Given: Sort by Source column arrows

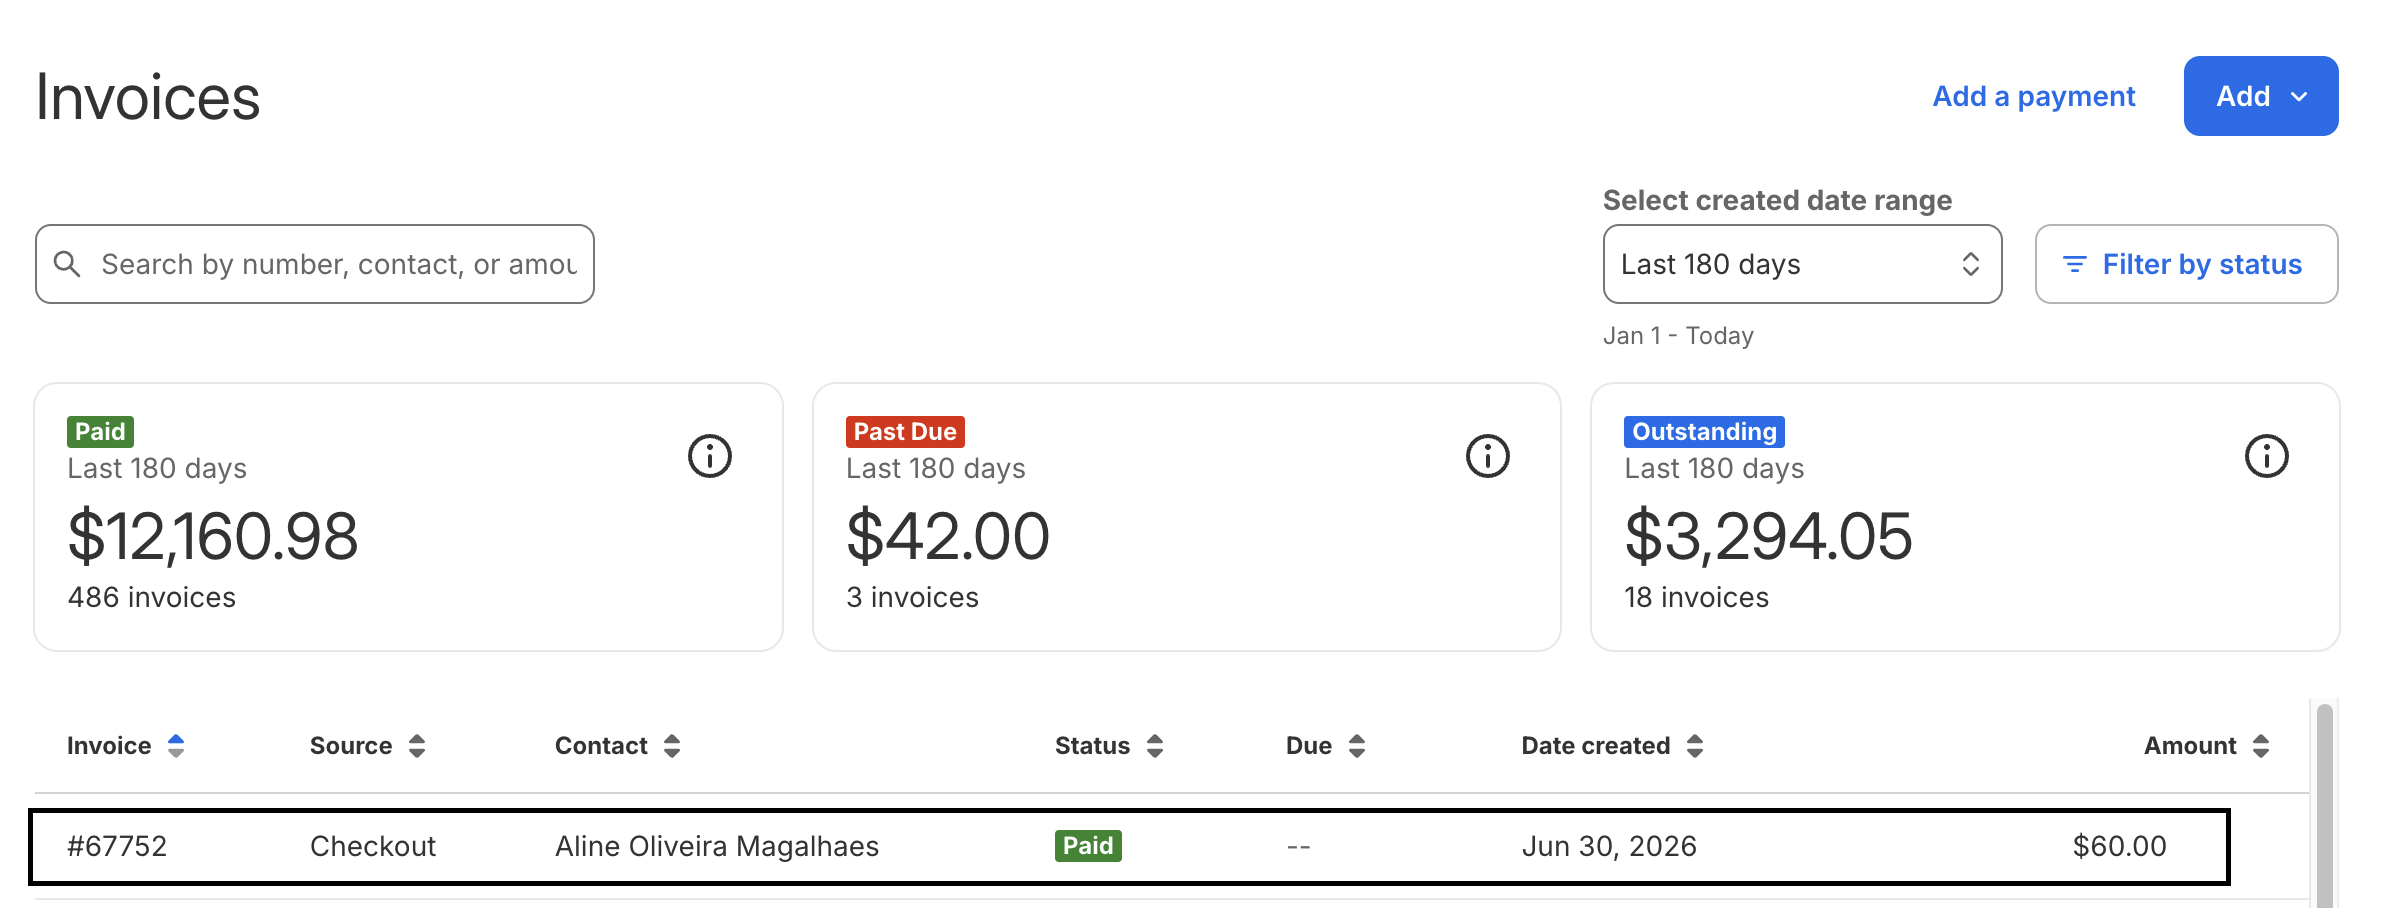Looking at the screenshot, I should (417, 746).
